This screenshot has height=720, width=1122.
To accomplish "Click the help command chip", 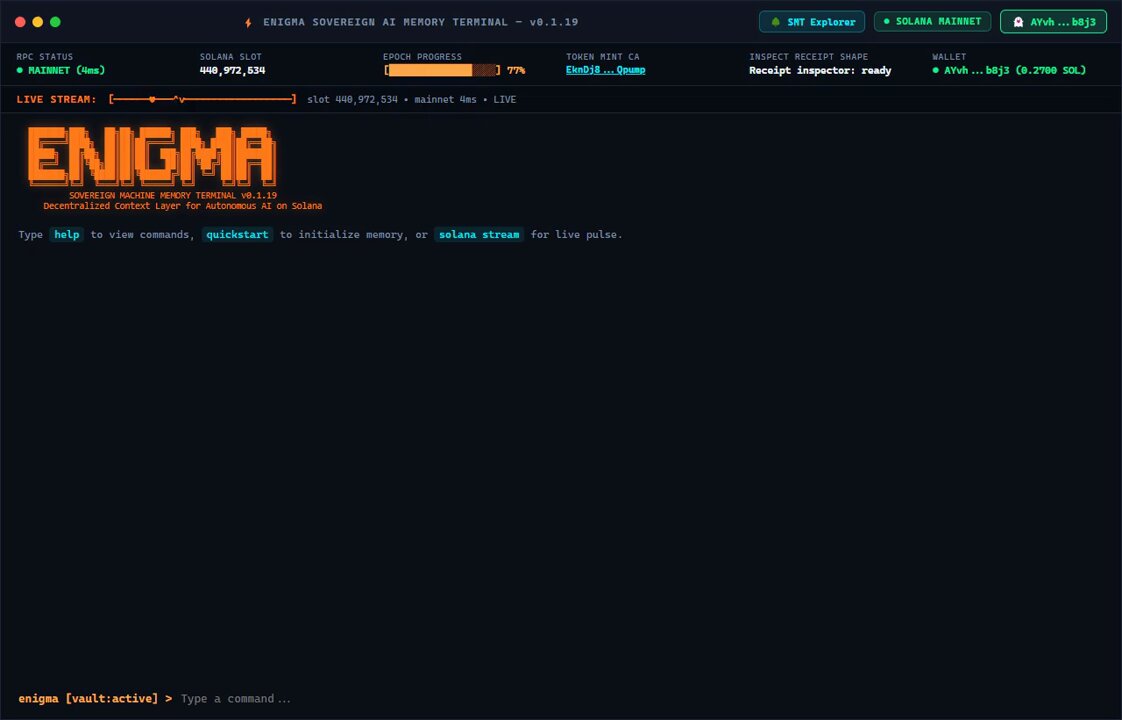I will point(67,235).
